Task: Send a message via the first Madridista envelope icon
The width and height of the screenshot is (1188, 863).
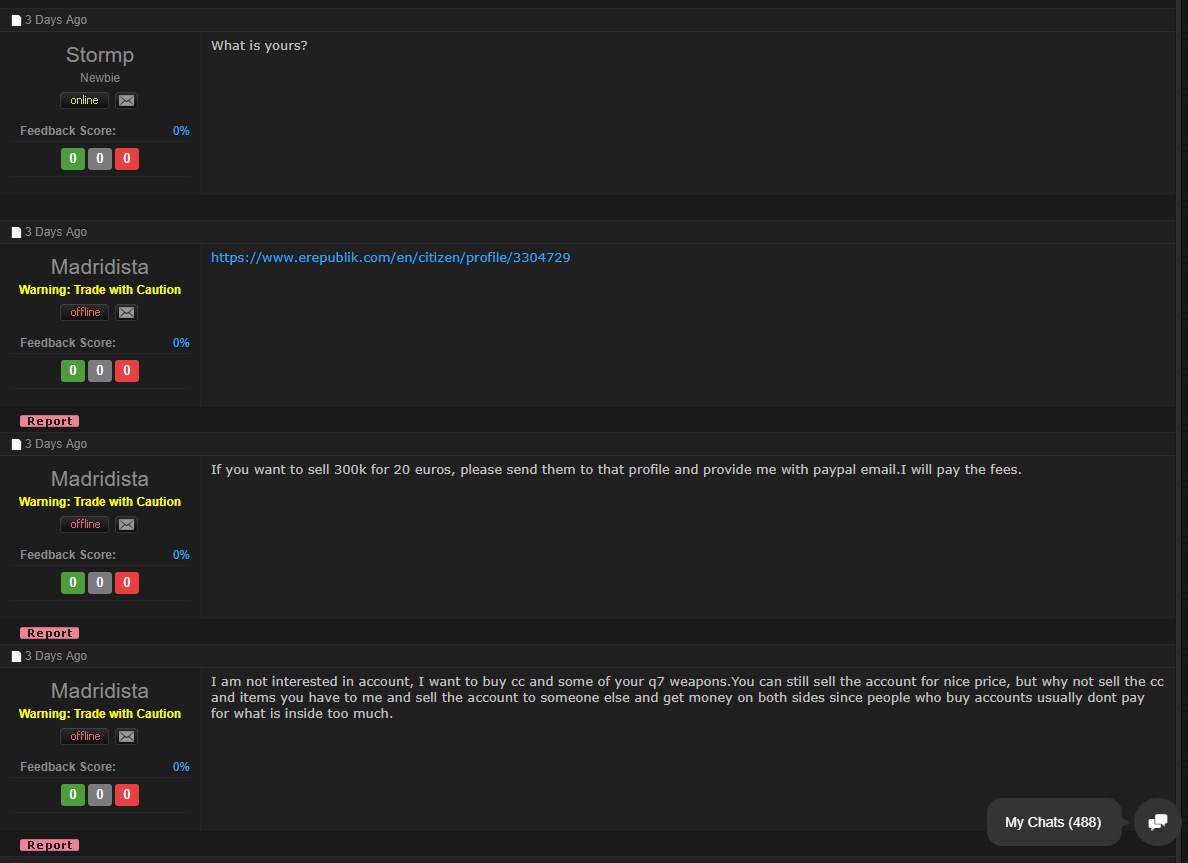Action: [x=127, y=312]
